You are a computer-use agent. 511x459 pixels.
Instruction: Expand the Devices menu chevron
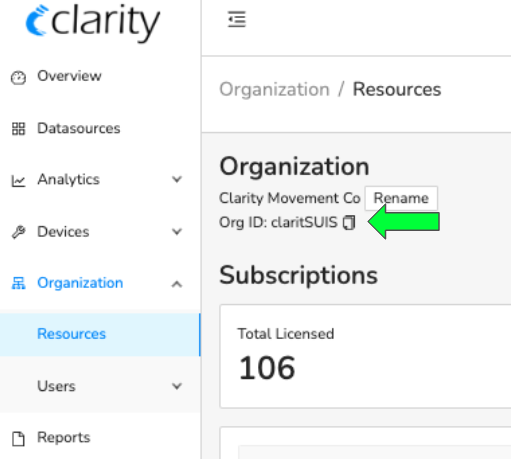[x=177, y=231]
